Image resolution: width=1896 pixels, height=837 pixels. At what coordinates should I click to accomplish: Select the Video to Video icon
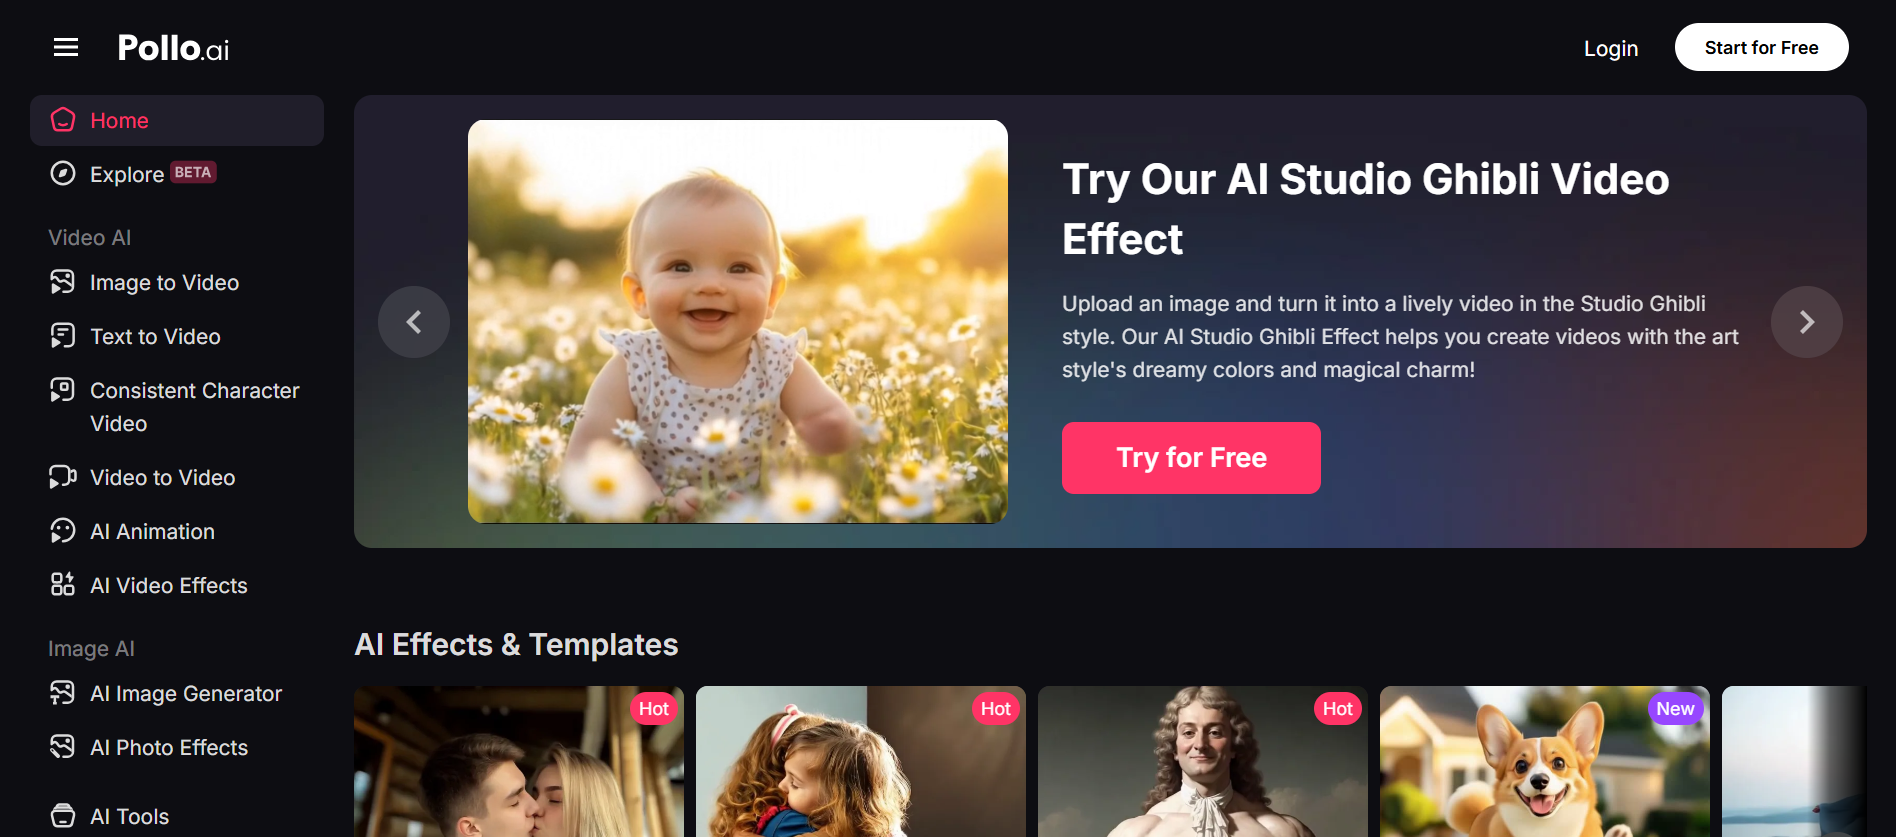point(63,477)
